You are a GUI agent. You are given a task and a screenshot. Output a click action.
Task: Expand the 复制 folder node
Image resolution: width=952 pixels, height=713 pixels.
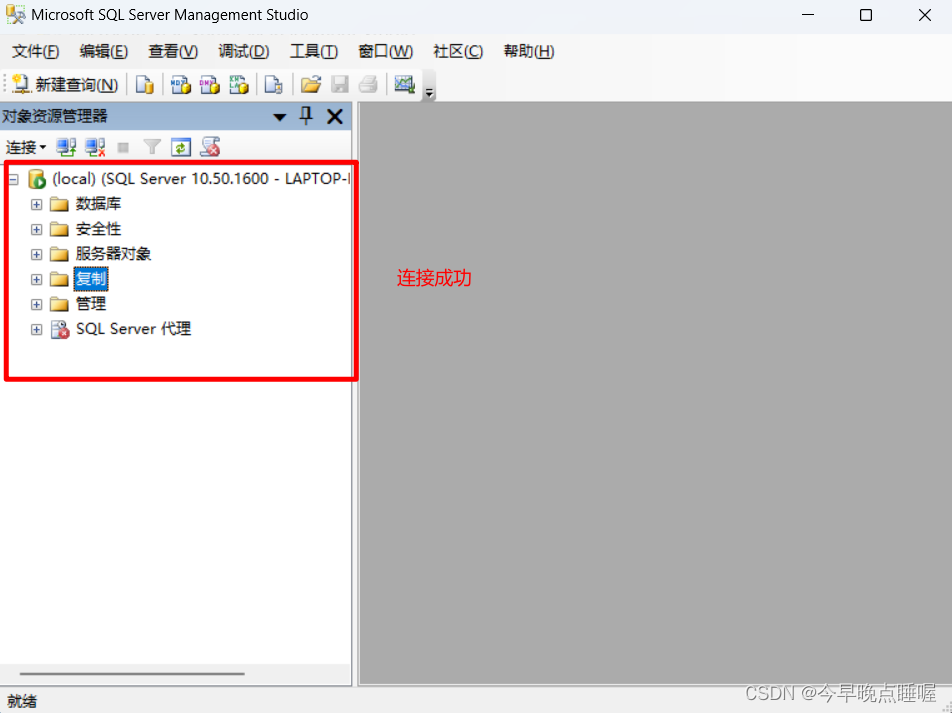[x=36, y=279]
